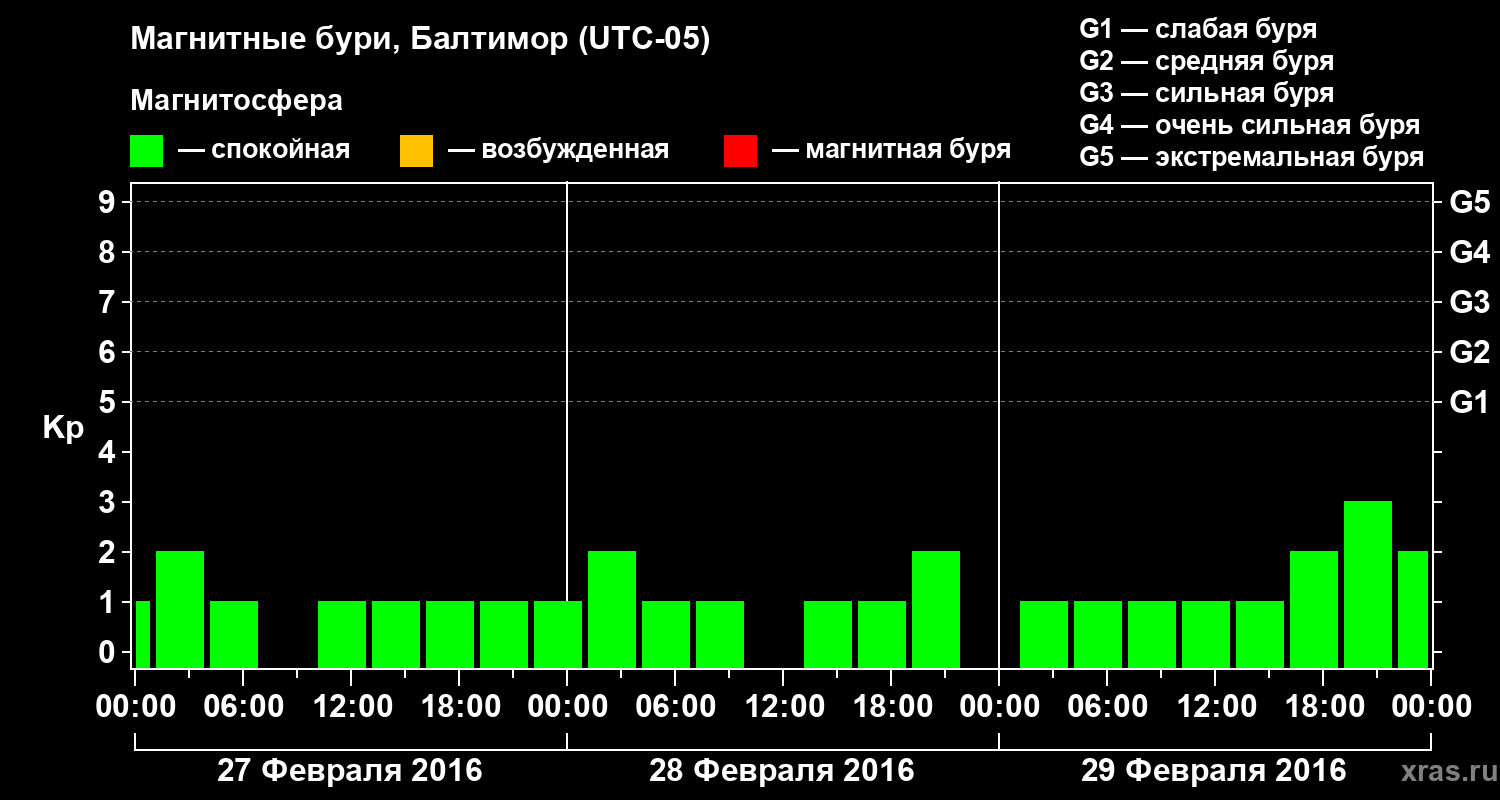
Task: Click the '27 Февраля 2016' date label
Action: pyautogui.click(x=350, y=771)
